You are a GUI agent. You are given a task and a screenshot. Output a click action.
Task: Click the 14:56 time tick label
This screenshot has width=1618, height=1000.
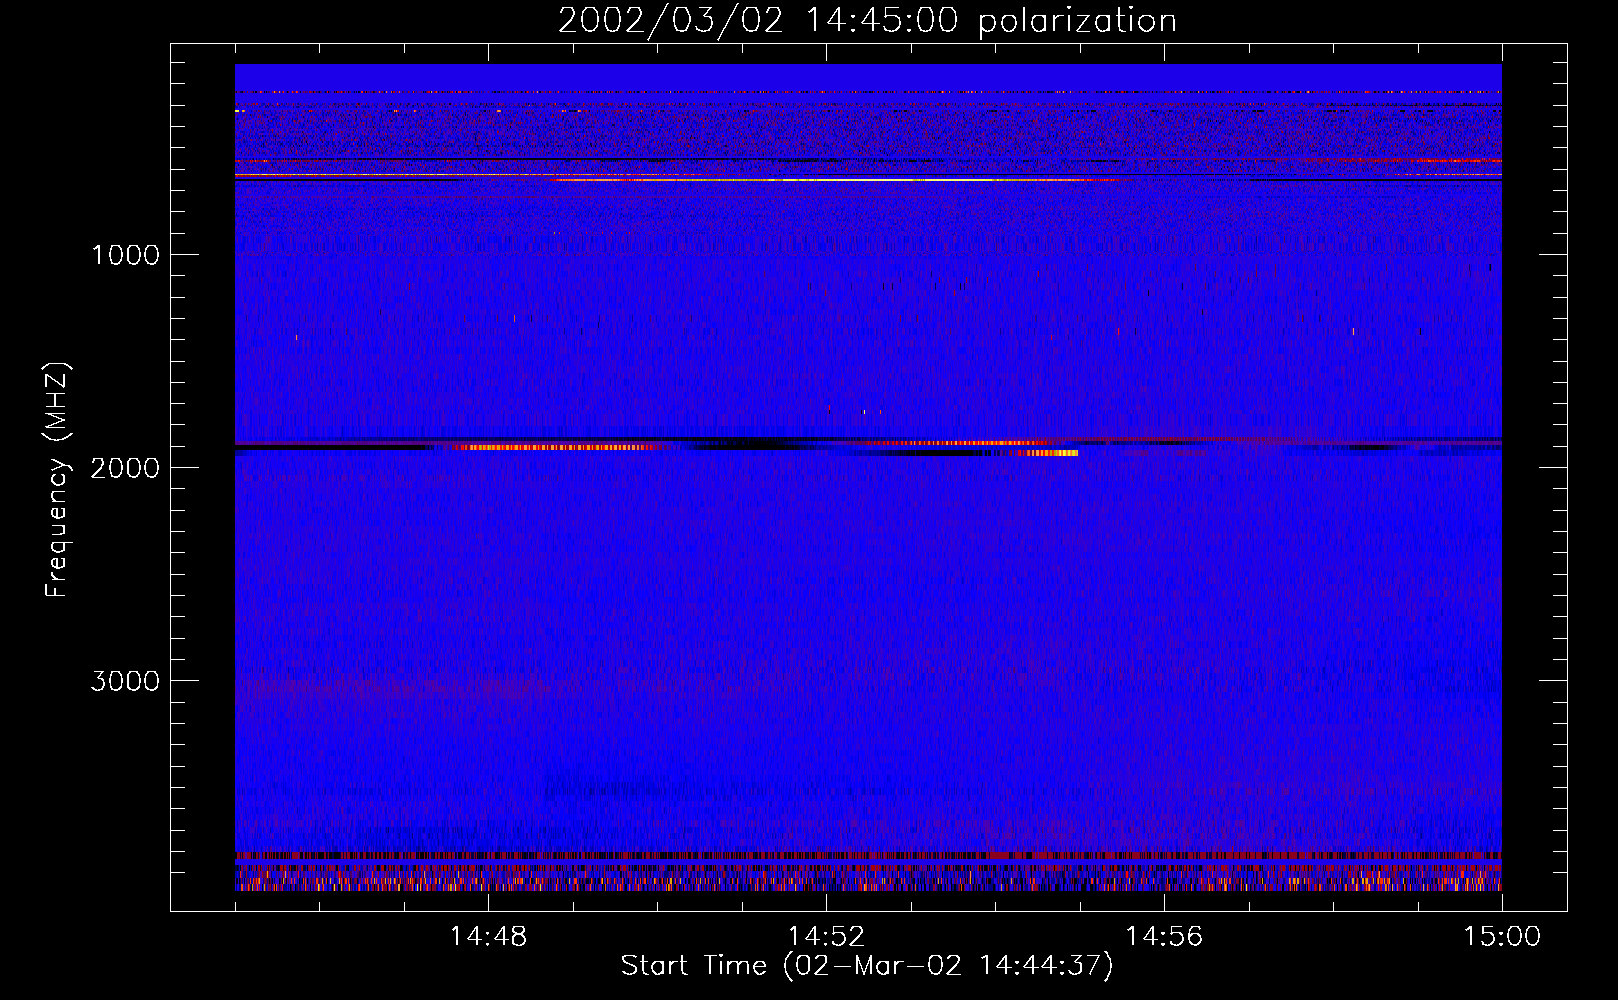pos(1164,937)
